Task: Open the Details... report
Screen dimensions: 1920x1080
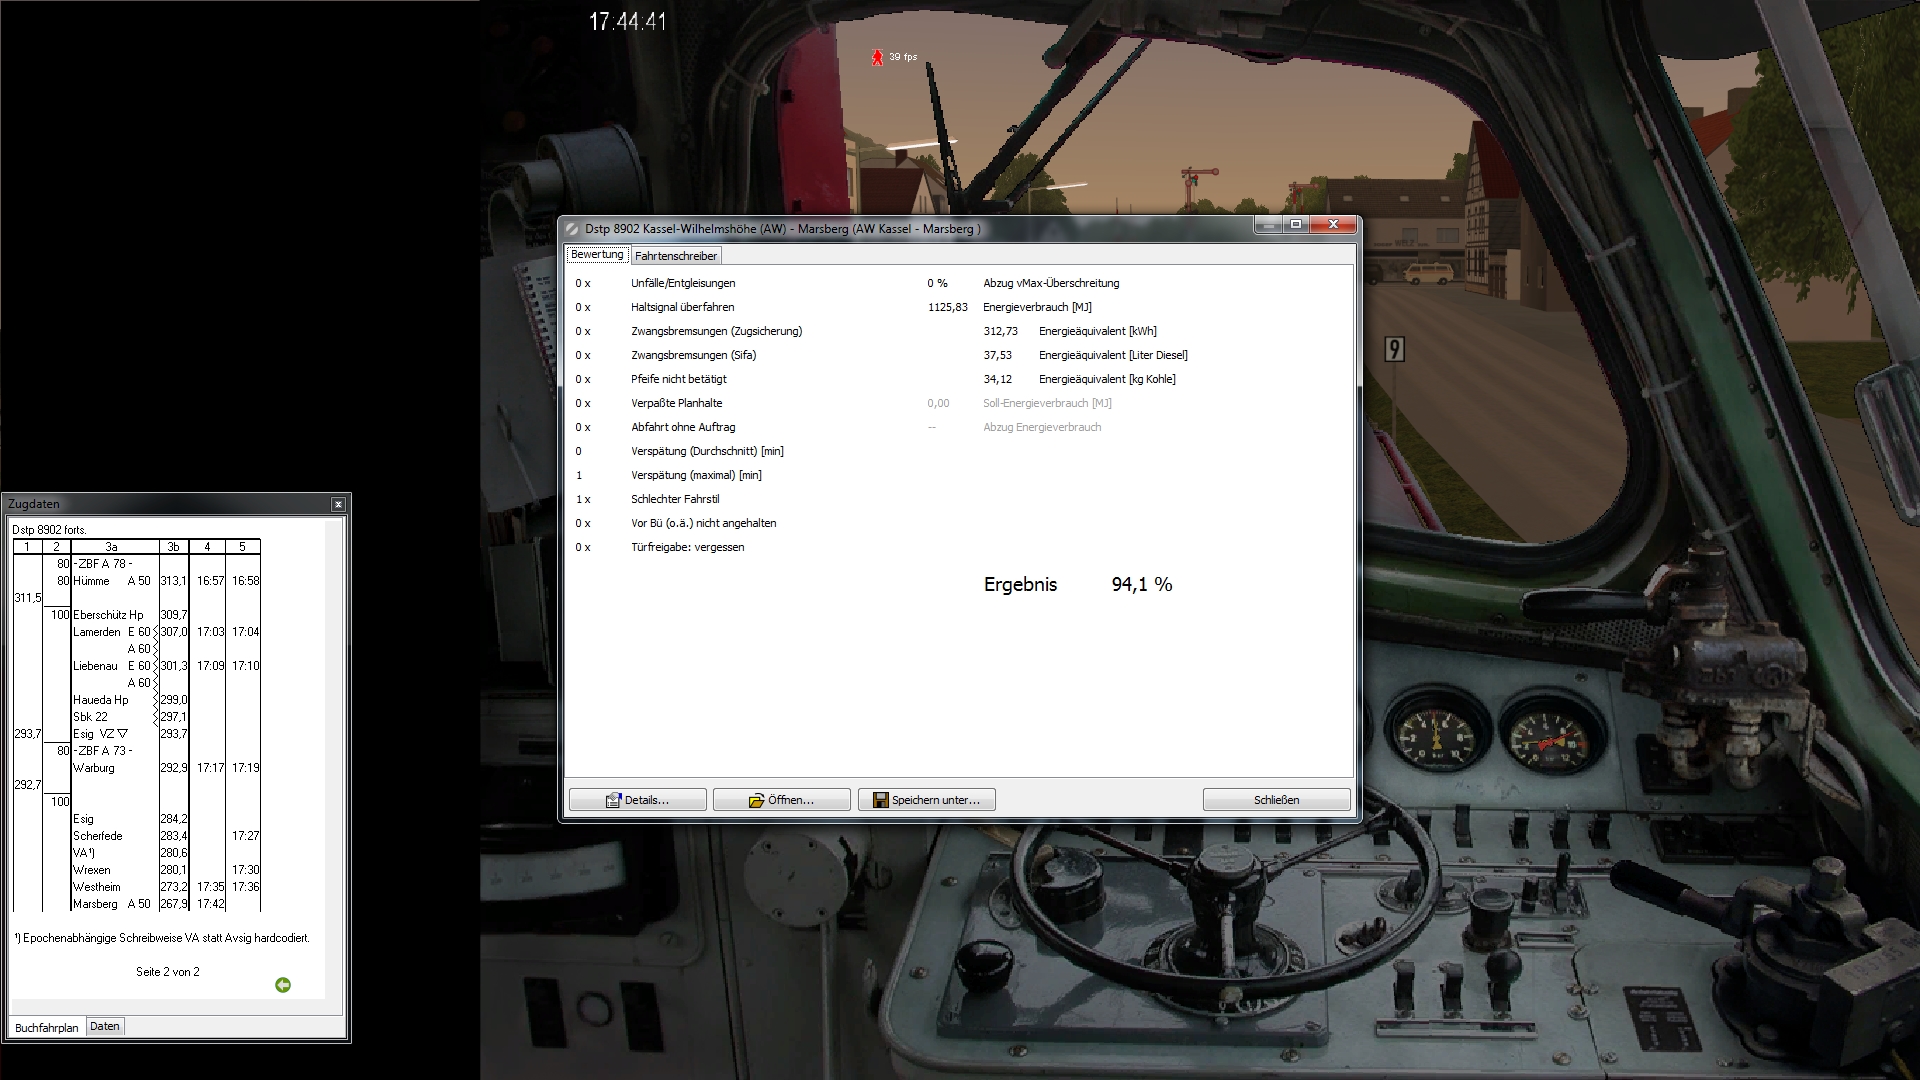Action: tap(638, 800)
